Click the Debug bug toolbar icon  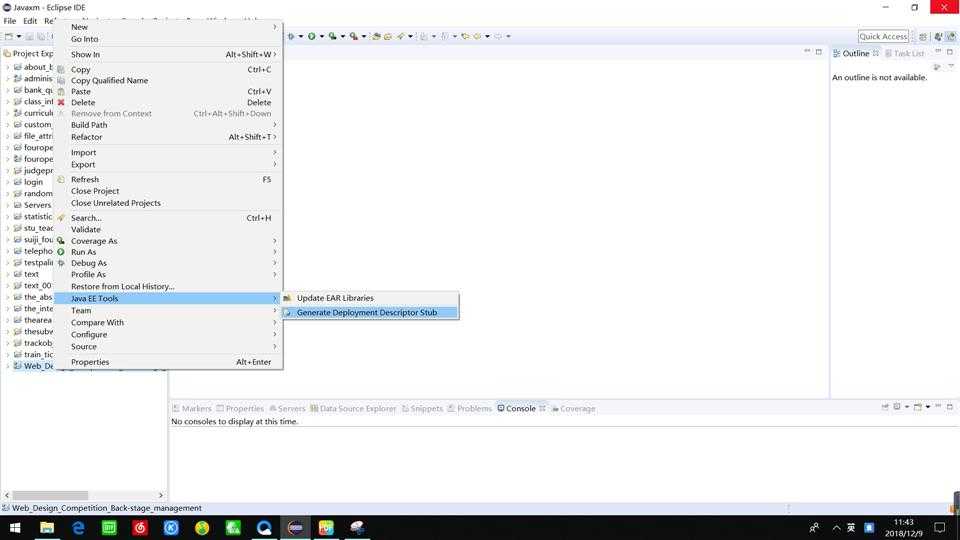point(291,36)
